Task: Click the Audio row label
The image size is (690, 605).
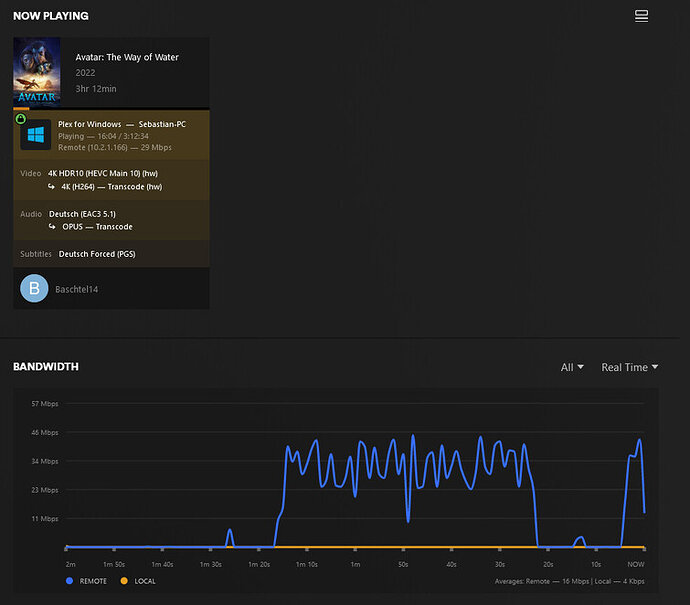Action: [31, 214]
